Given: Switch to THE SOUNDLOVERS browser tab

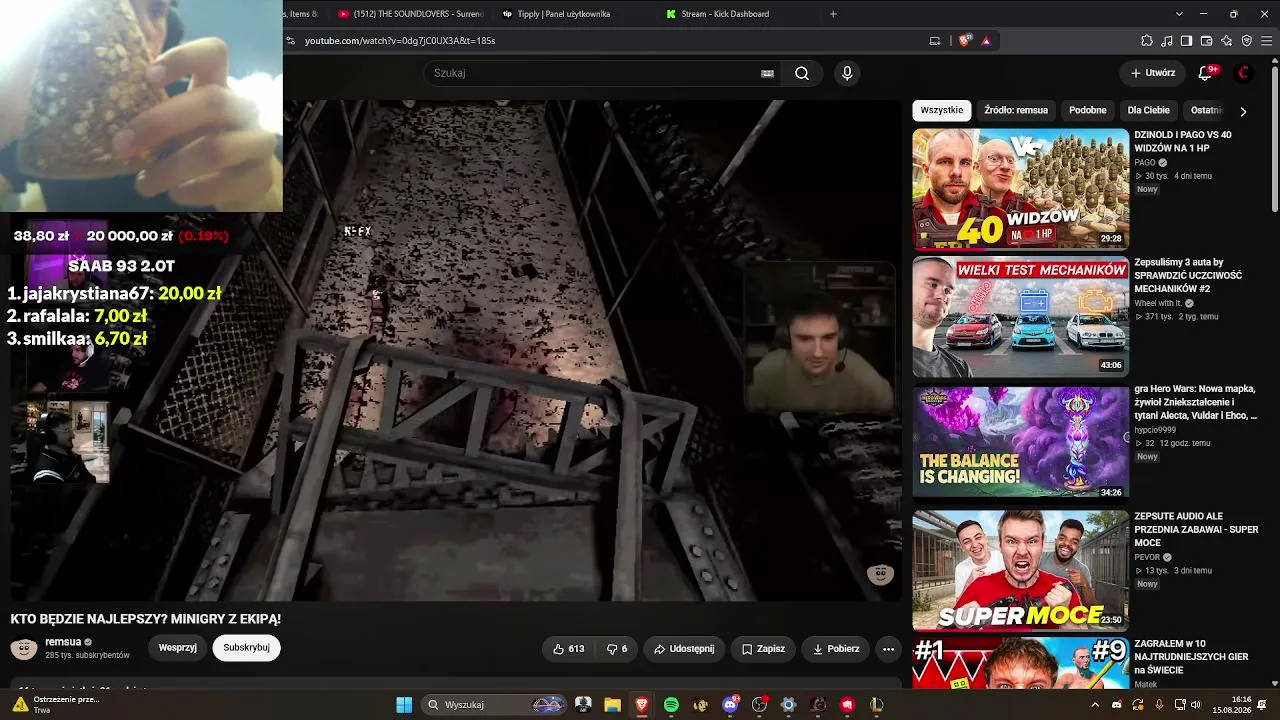Looking at the screenshot, I should pyautogui.click(x=410, y=14).
